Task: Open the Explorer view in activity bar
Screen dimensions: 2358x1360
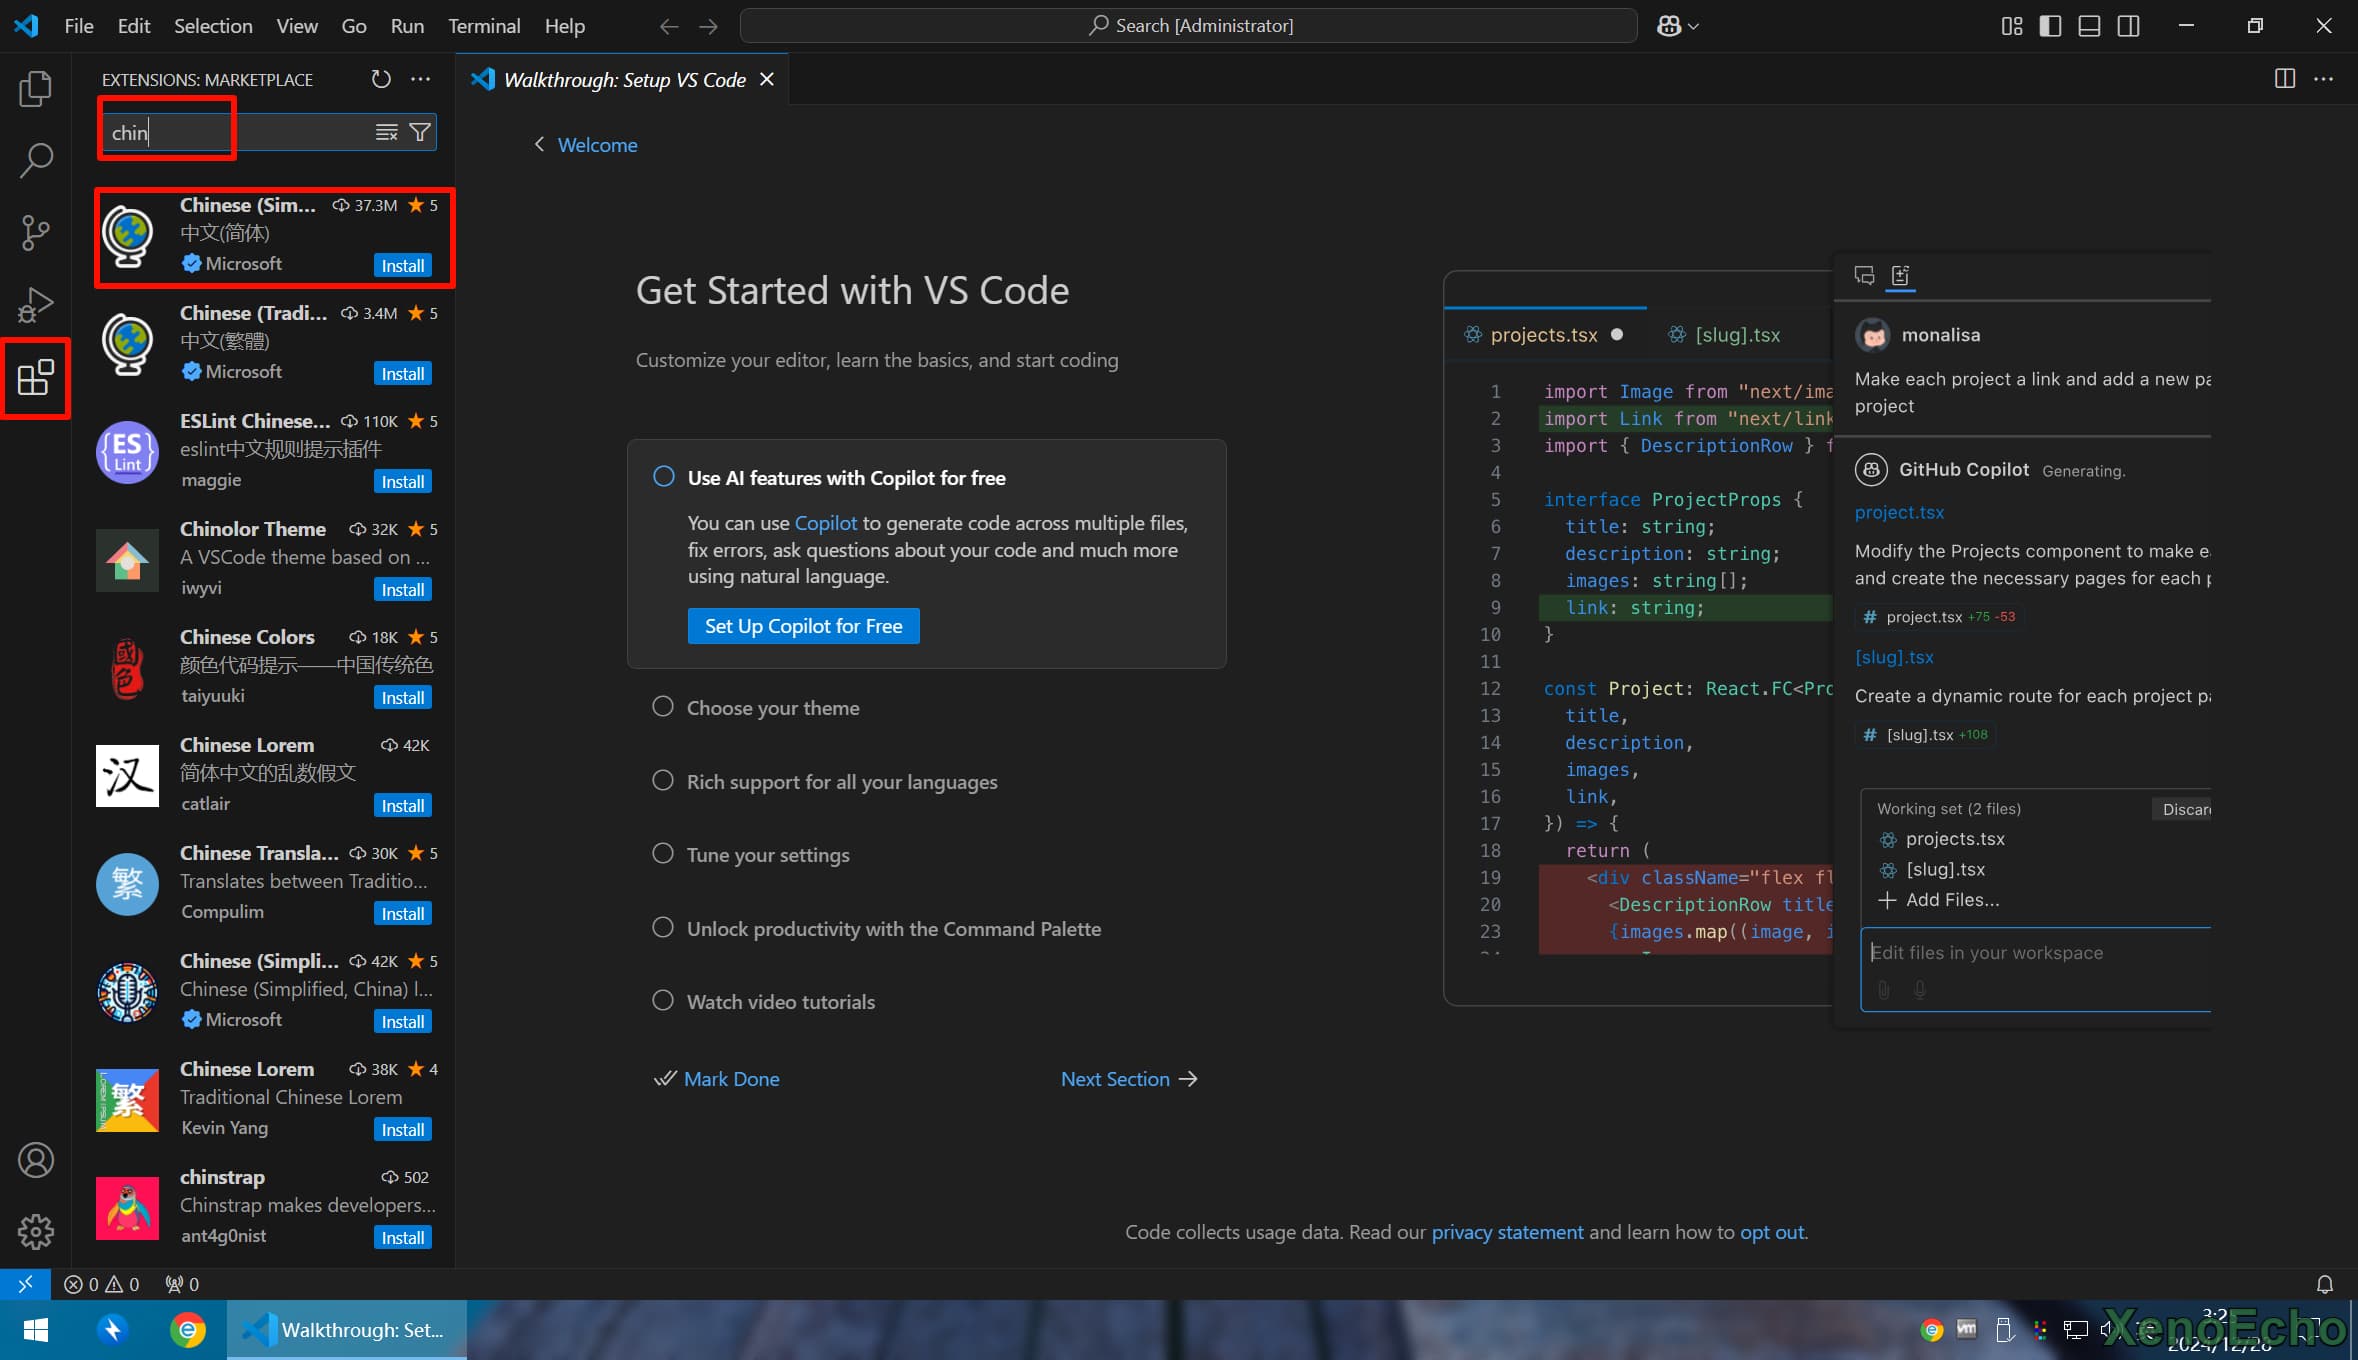Action: [x=35, y=89]
